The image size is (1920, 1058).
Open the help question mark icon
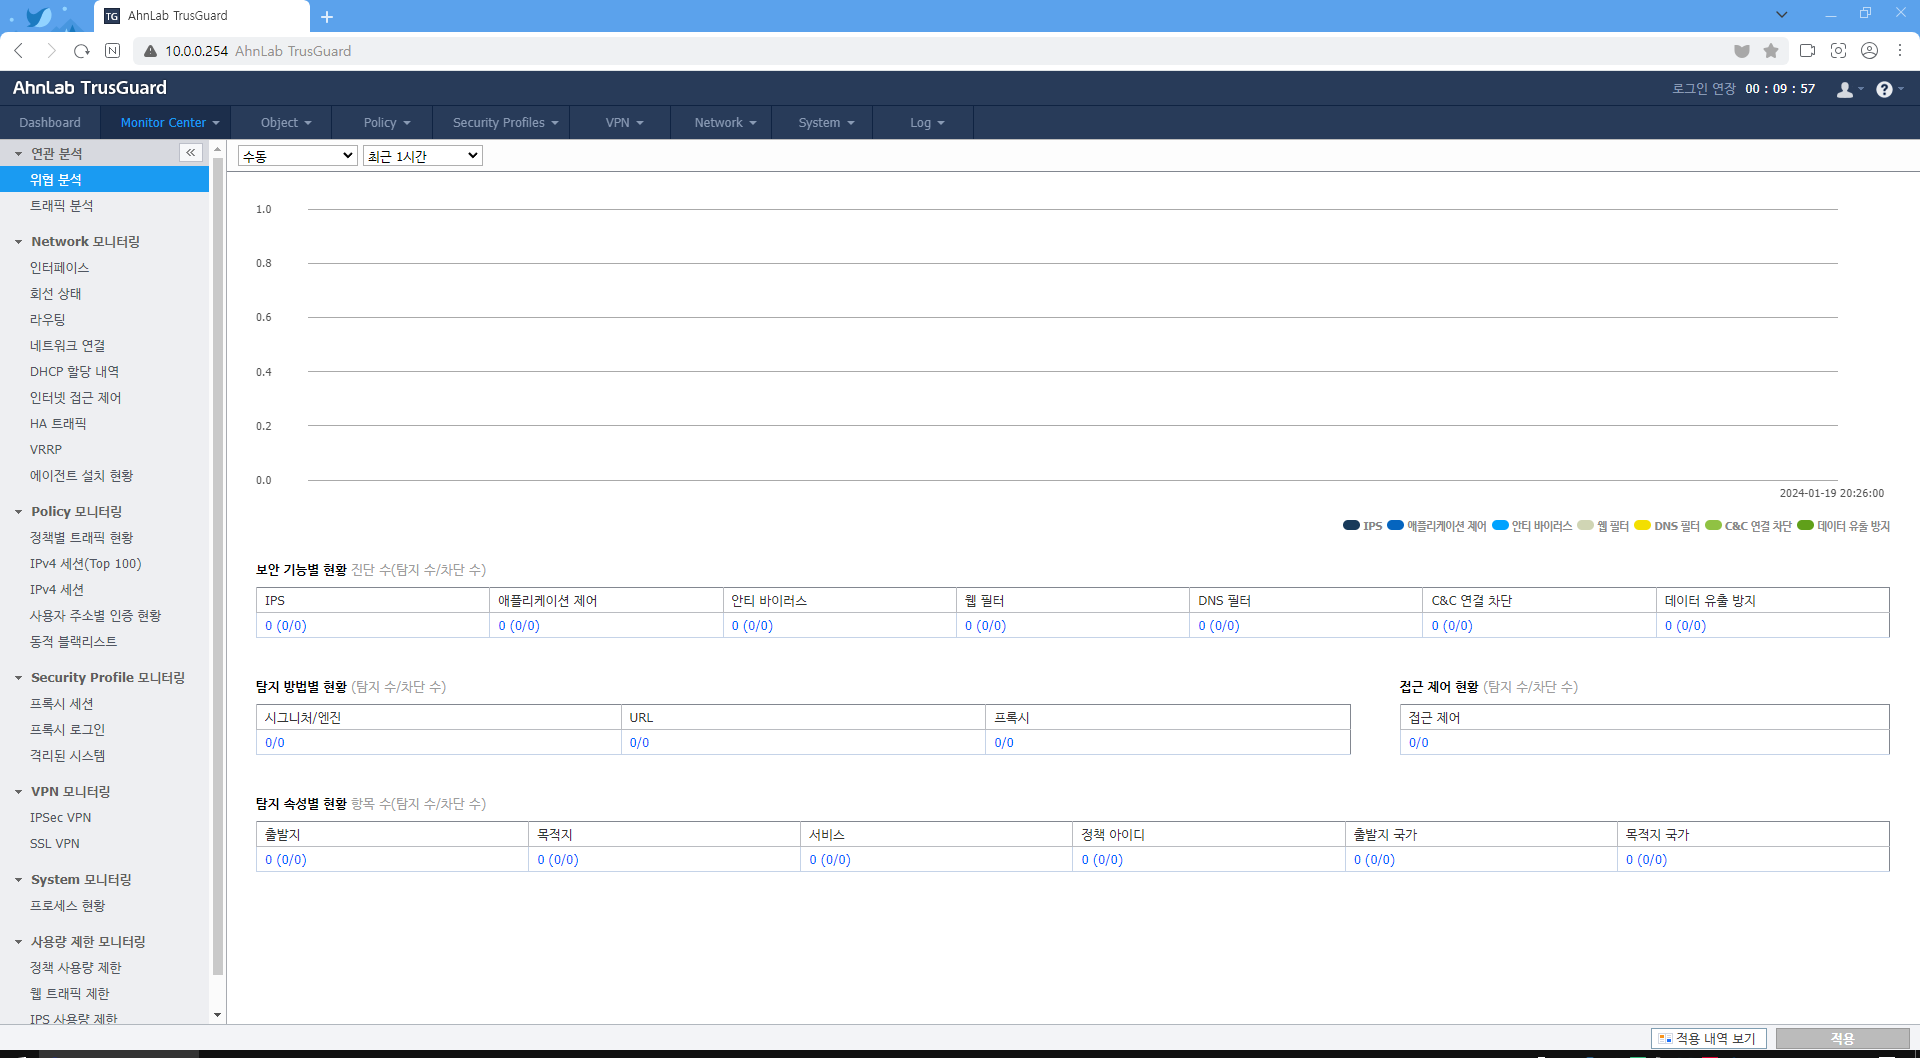1884,89
